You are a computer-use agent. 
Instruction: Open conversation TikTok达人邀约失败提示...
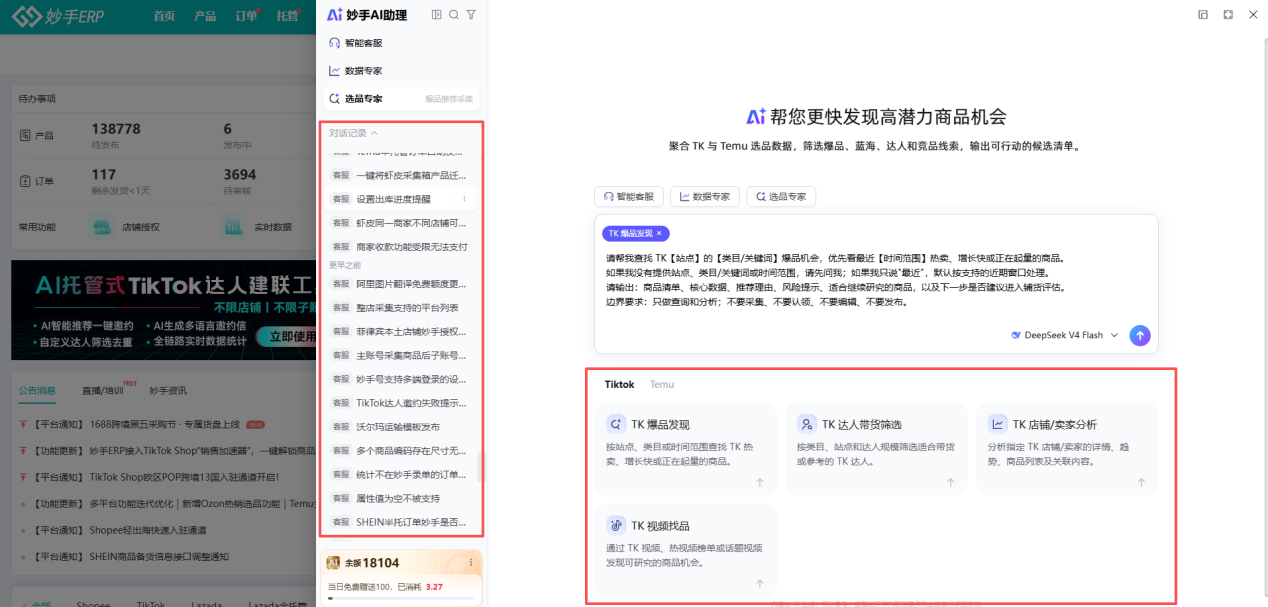pyautogui.click(x=400, y=403)
